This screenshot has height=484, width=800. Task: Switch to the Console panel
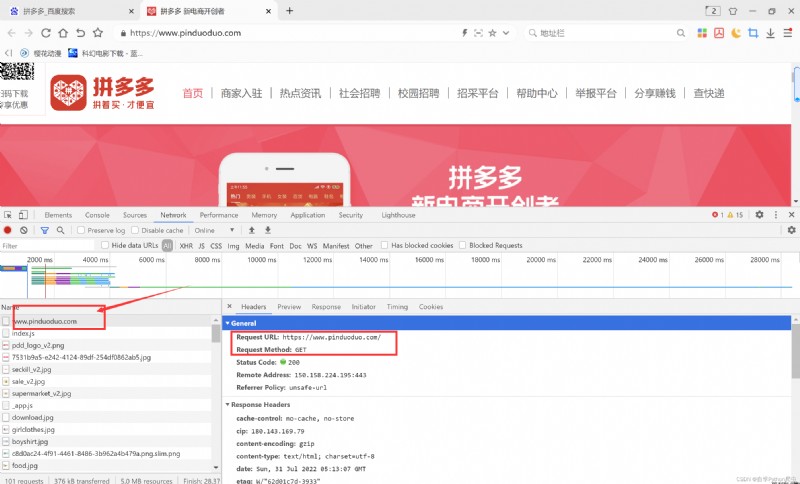[97, 215]
